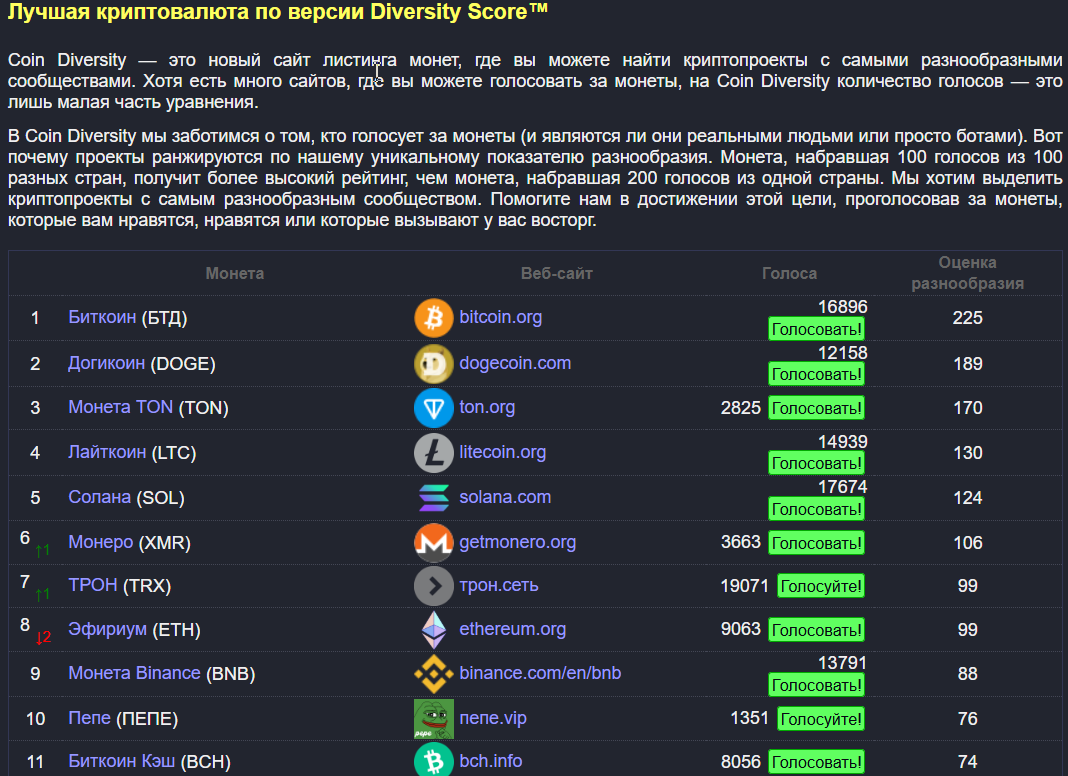Image resolution: width=1068 pixels, height=776 pixels.
Task: Click the Pepe frog thumbnail
Action: point(434,719)
